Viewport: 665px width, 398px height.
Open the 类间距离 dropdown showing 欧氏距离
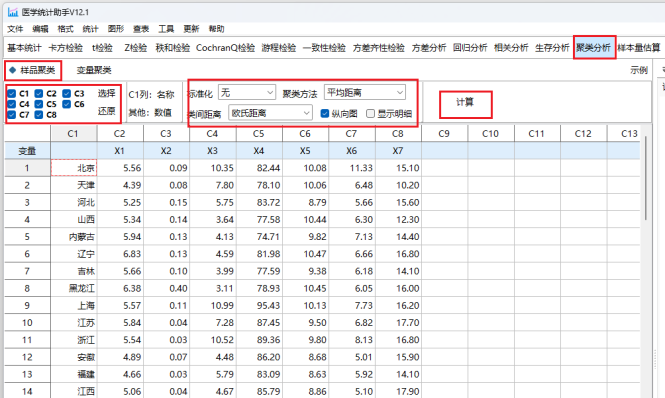point(270,113)
